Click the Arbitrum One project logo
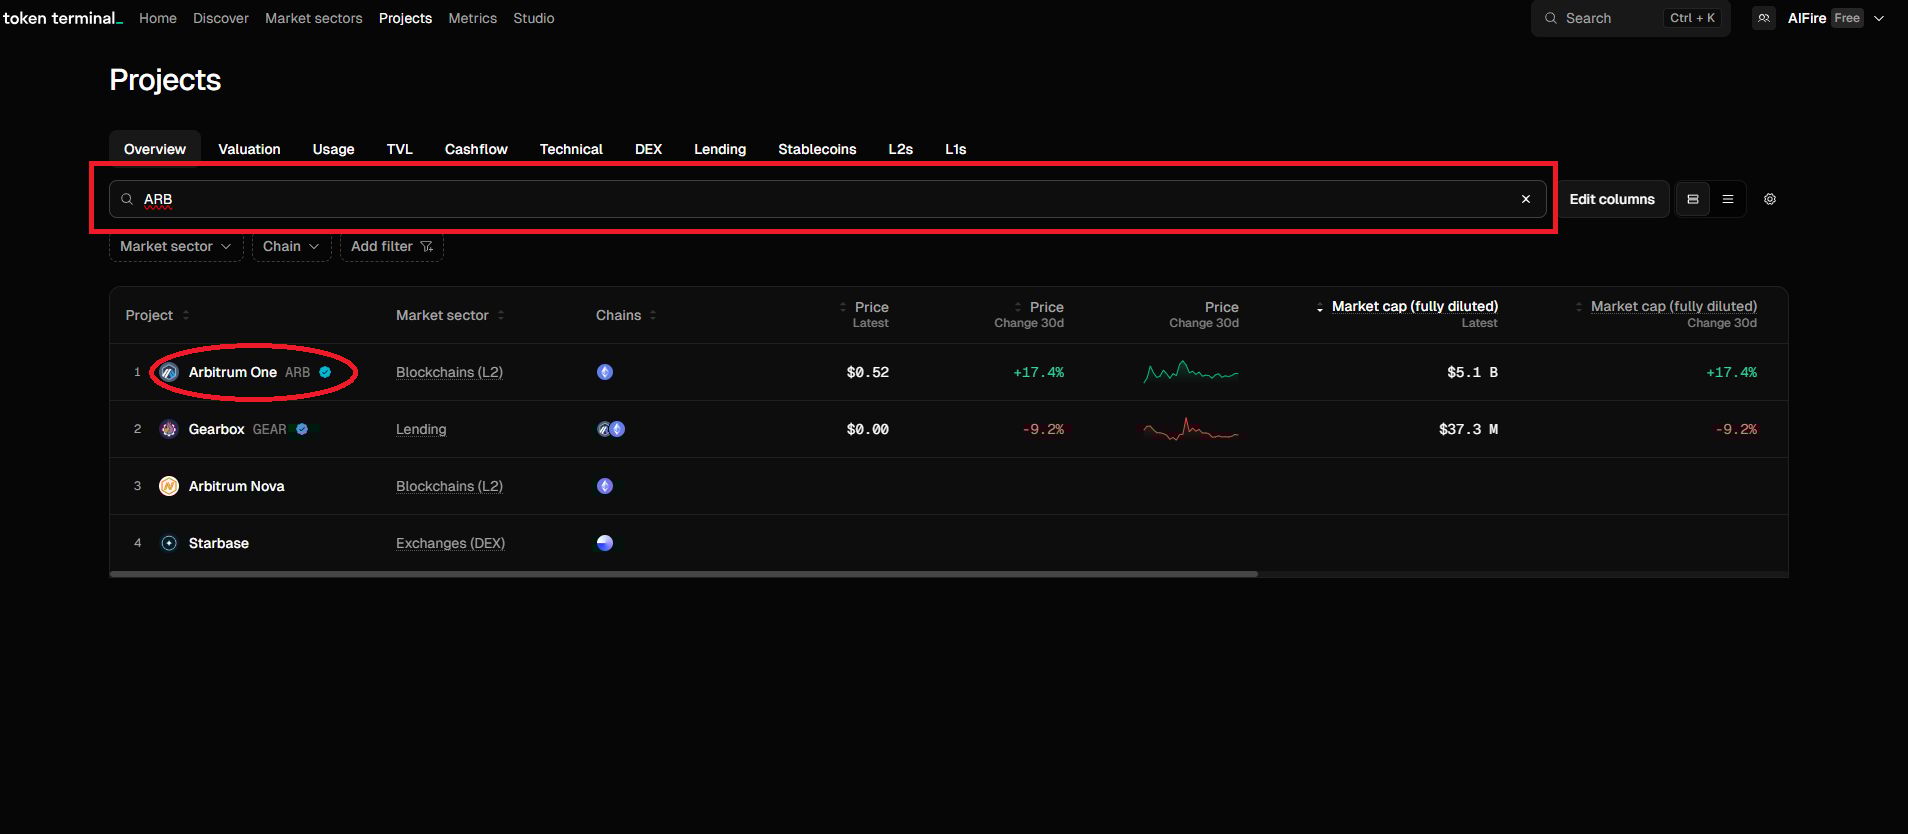 coord(169,372)
